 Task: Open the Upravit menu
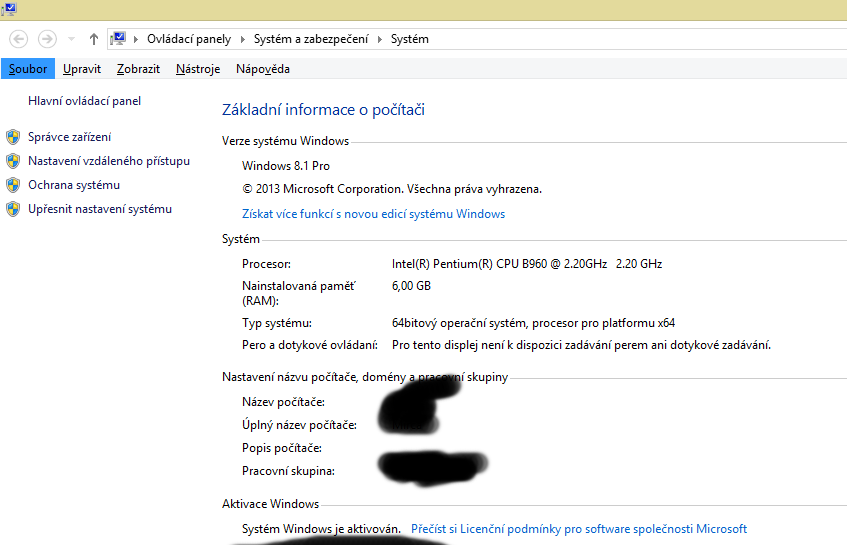point(82,69)
